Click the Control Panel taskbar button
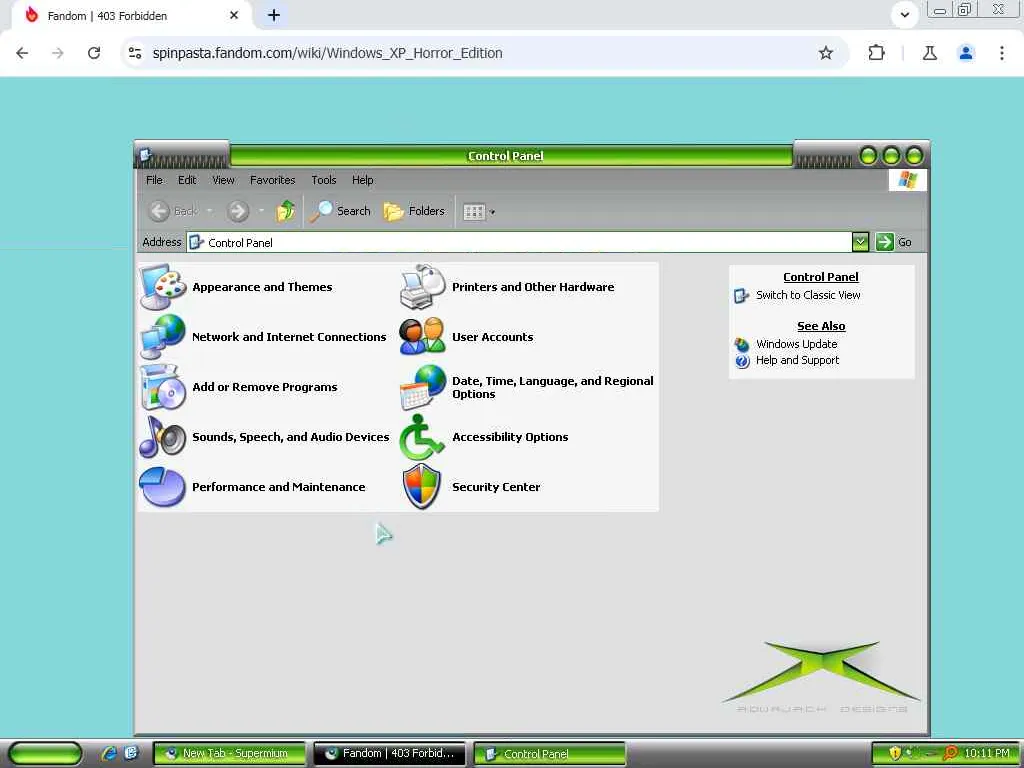1024x768 pixels. [x=549, y=754]
